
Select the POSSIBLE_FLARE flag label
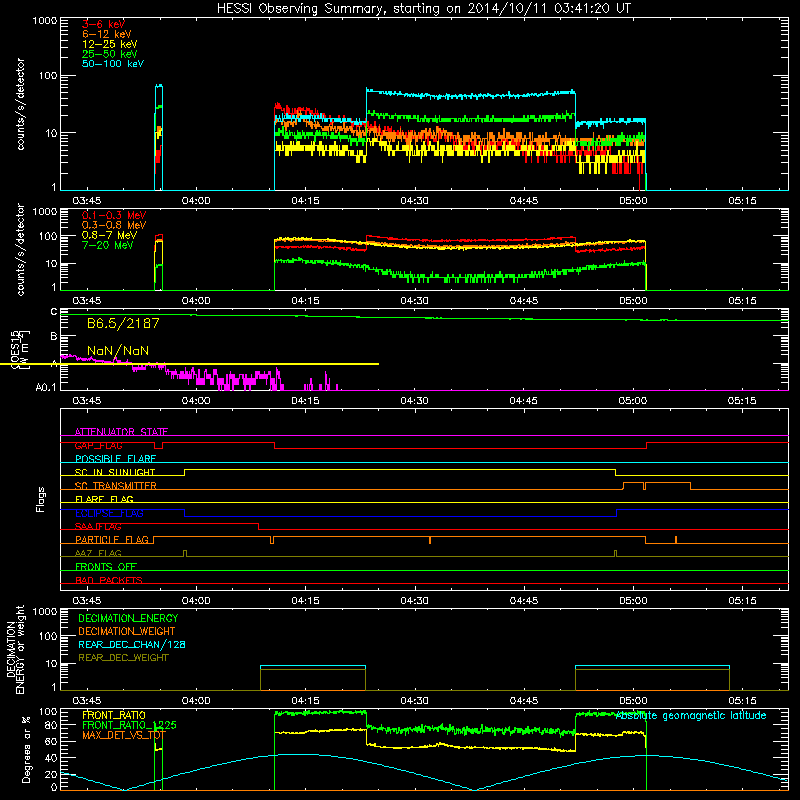[x=115, y=459]
